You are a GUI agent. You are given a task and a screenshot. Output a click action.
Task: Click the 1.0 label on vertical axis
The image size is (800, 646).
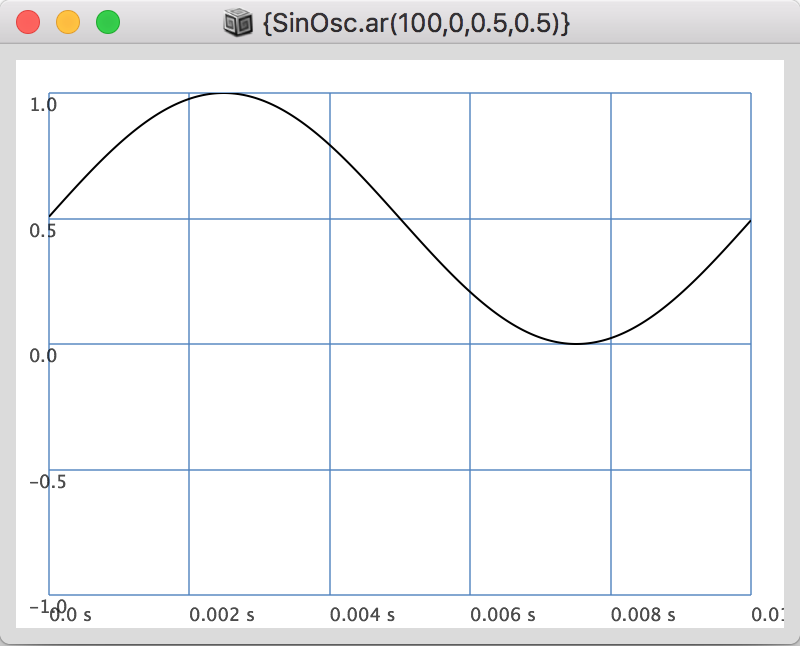coord(44,104)
